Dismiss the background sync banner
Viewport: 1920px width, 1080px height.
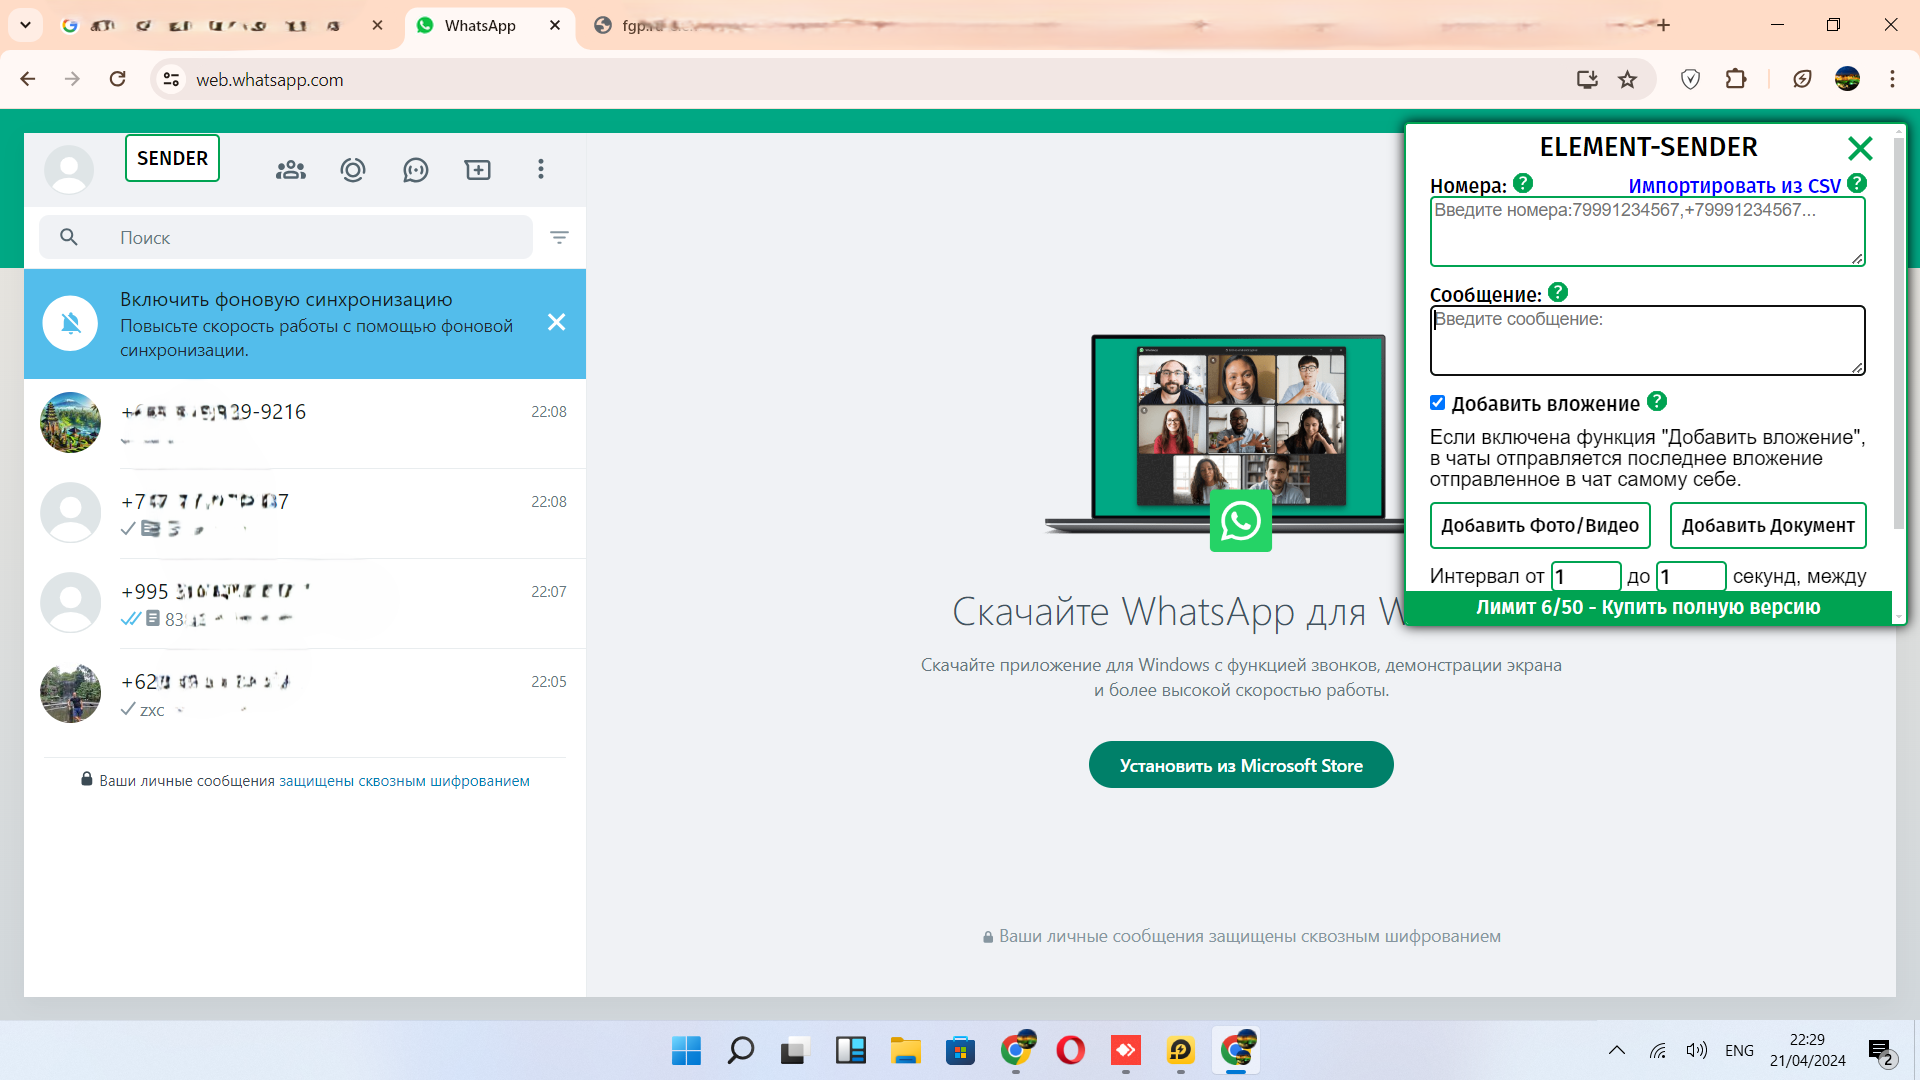click(557, 322)
